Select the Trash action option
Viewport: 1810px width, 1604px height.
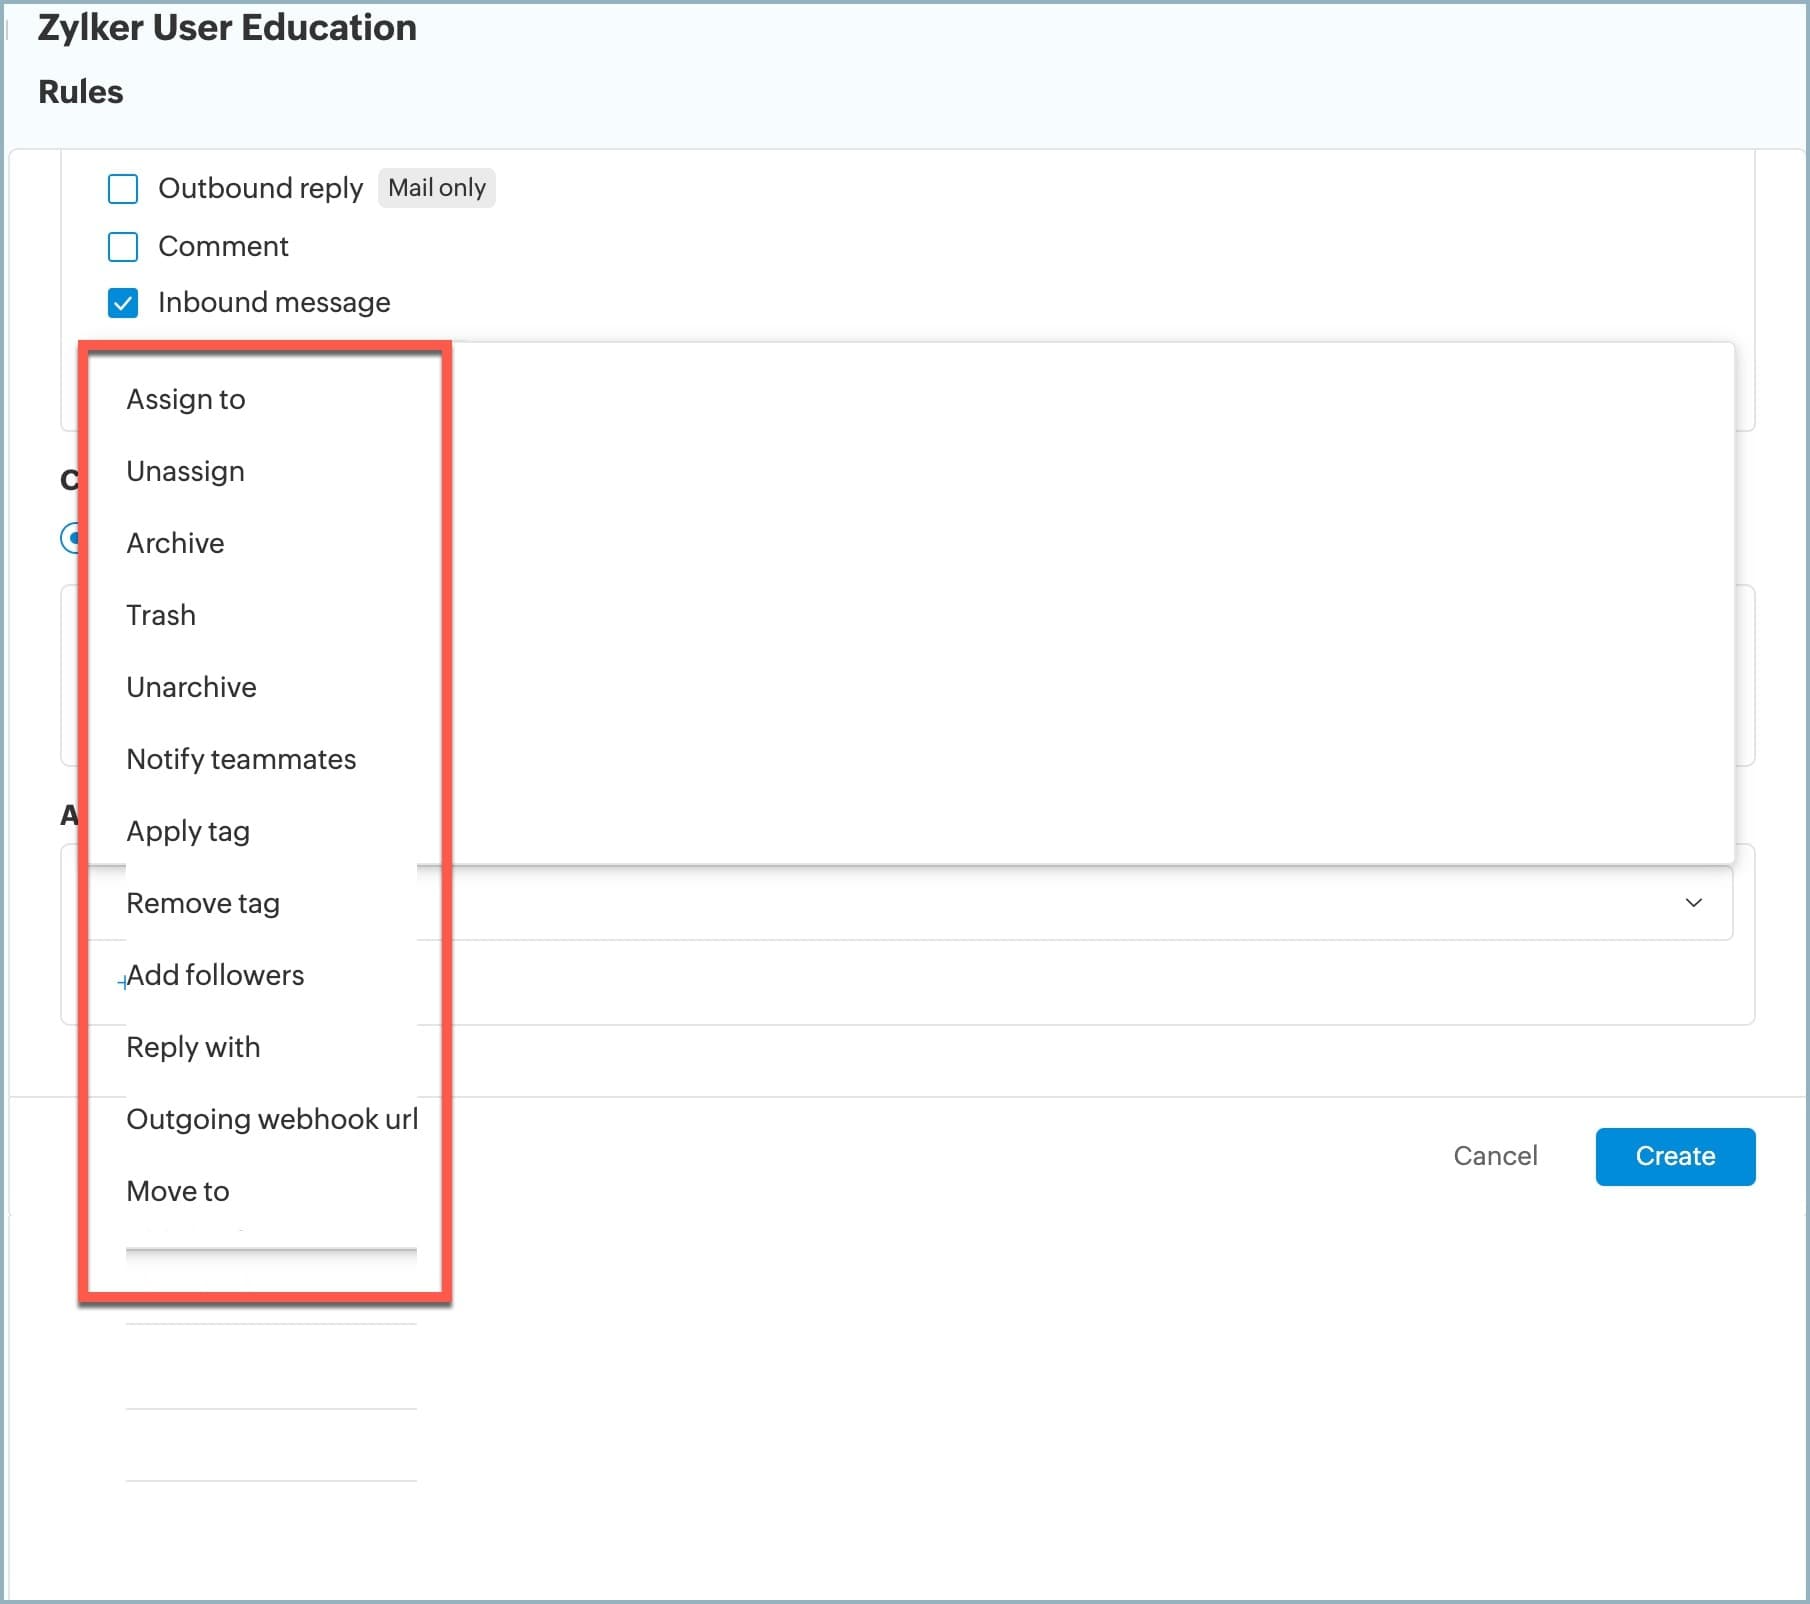[x=161, y=615]
